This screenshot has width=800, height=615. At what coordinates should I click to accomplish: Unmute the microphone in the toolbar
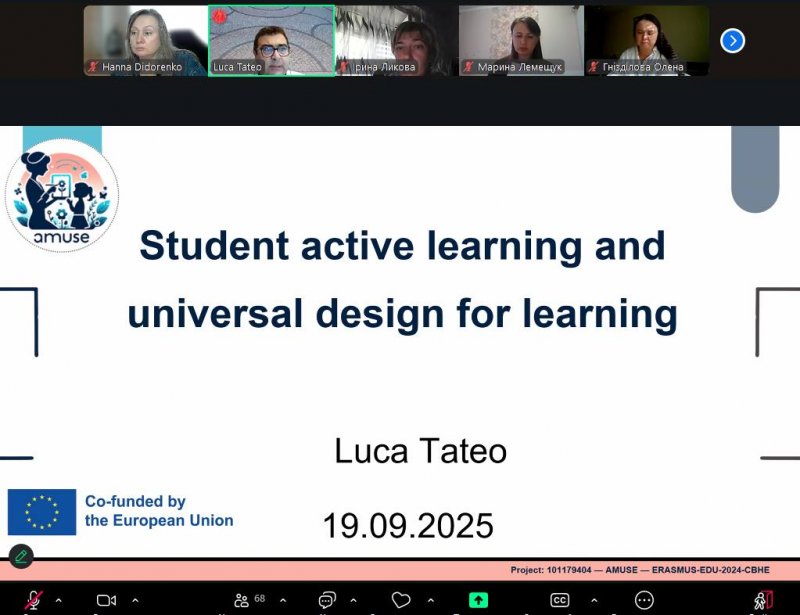[33, 600]
